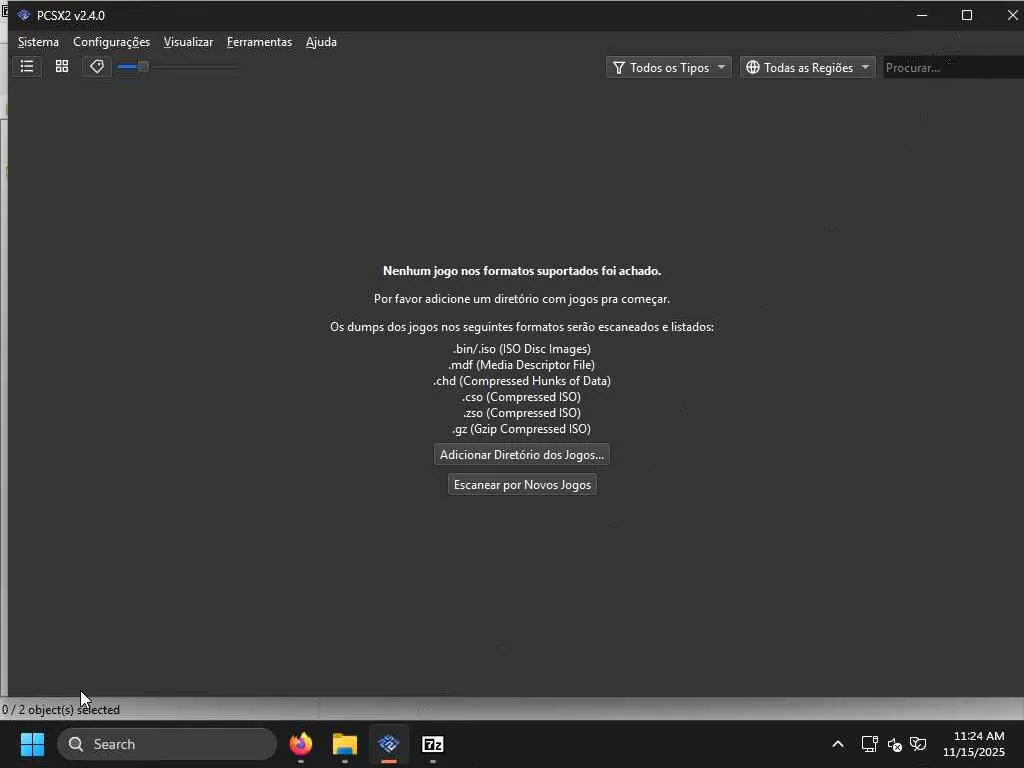Image resolution: width=1024 pixels, height=768 pixels.
Task: Click the PCSX2 taskbar icon
Action: (x=389, y=744)
